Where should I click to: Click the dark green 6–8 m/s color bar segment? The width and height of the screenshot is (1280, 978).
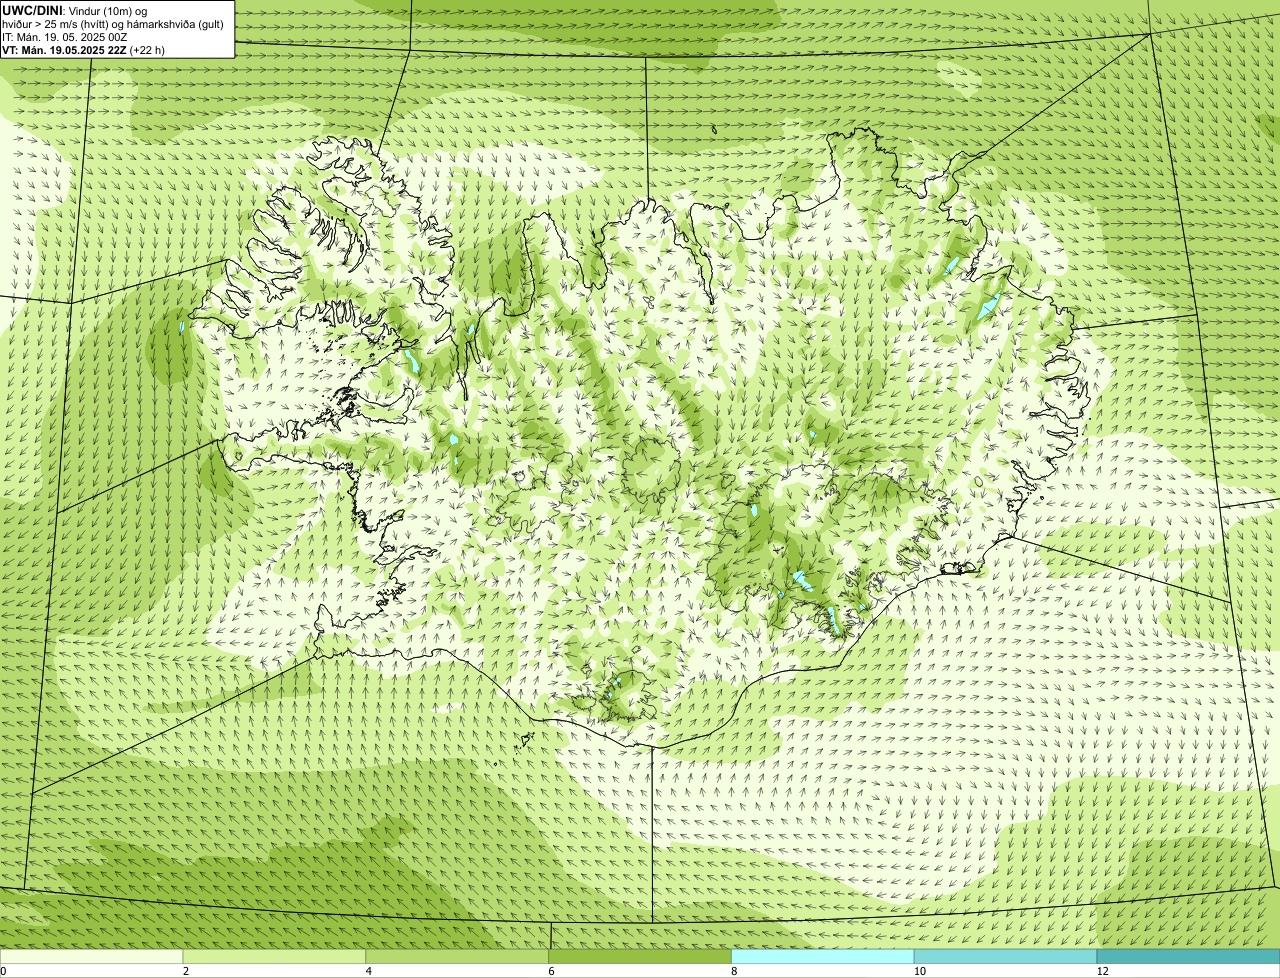(641, 957)
